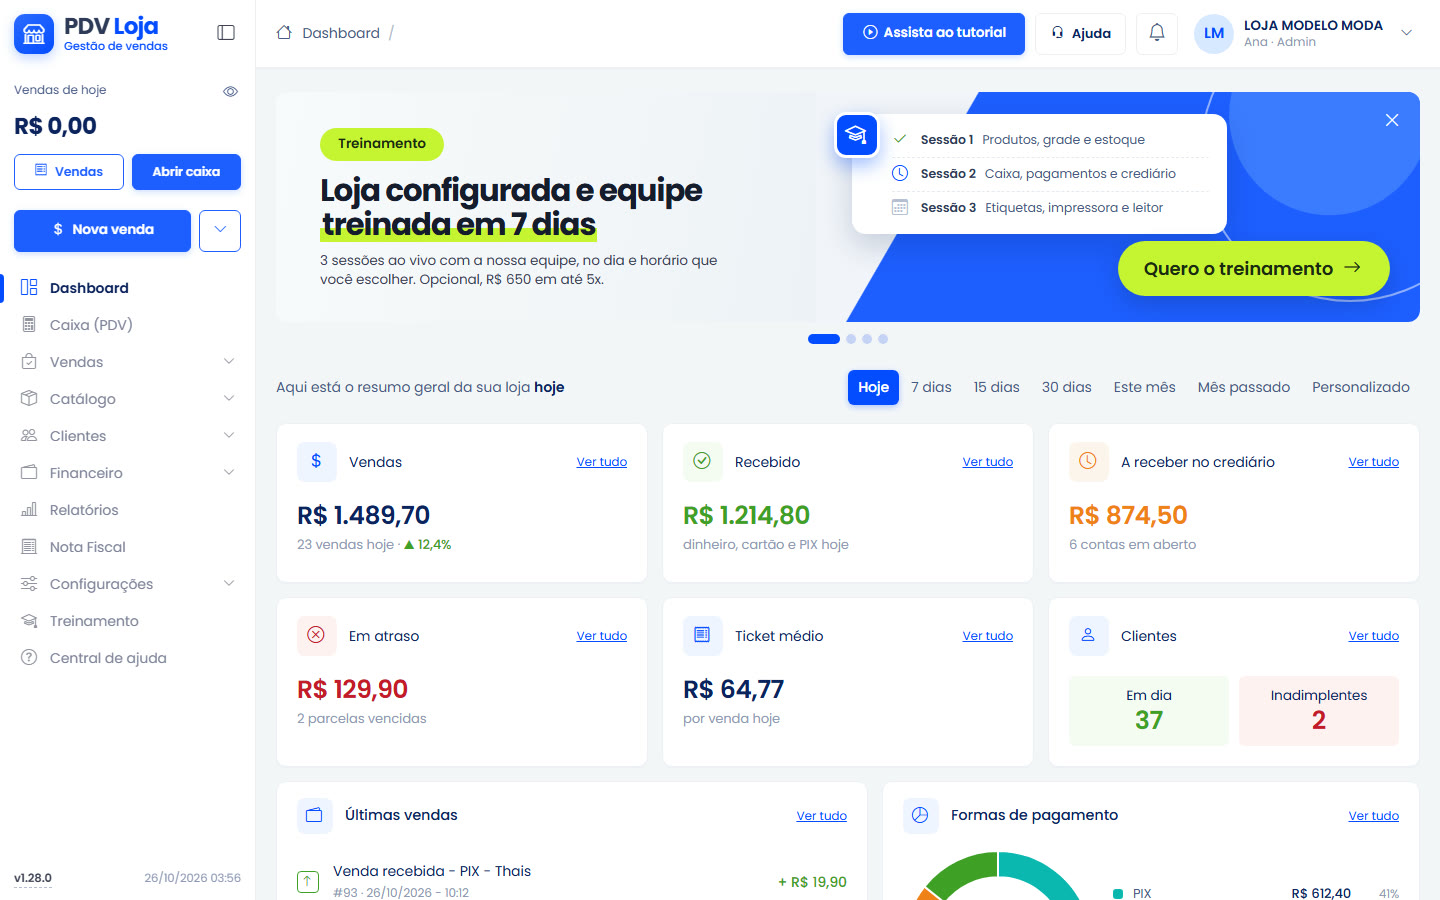Screen dimensions: 1440x900
Task: Open Nota Fiscal in the sidebar
Action: click(x=128, y=547)
